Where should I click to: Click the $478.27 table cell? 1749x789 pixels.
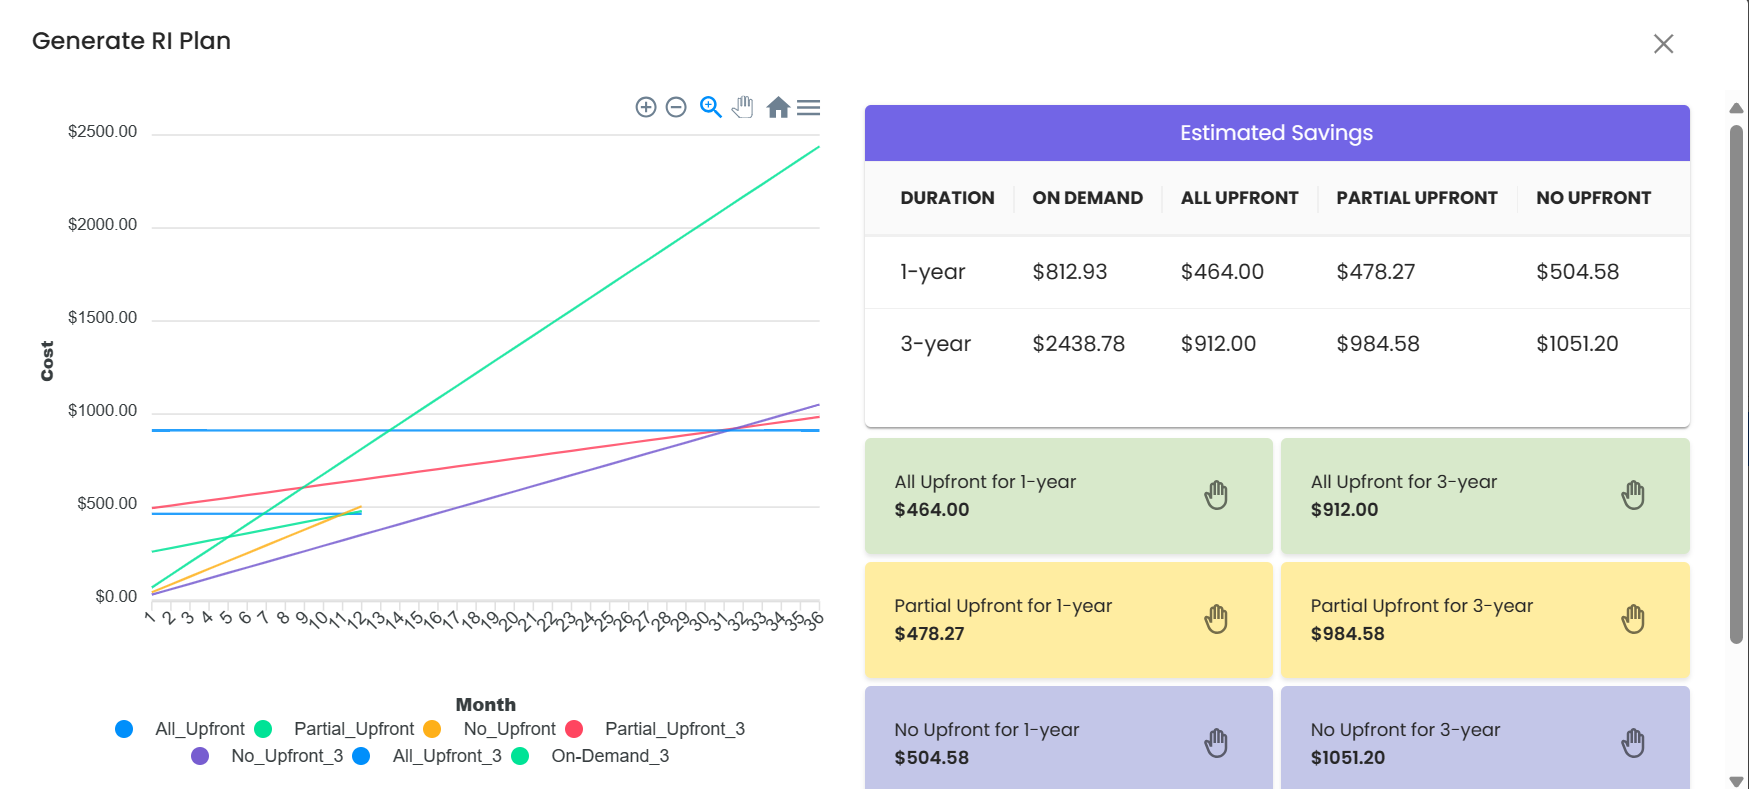1376,272
